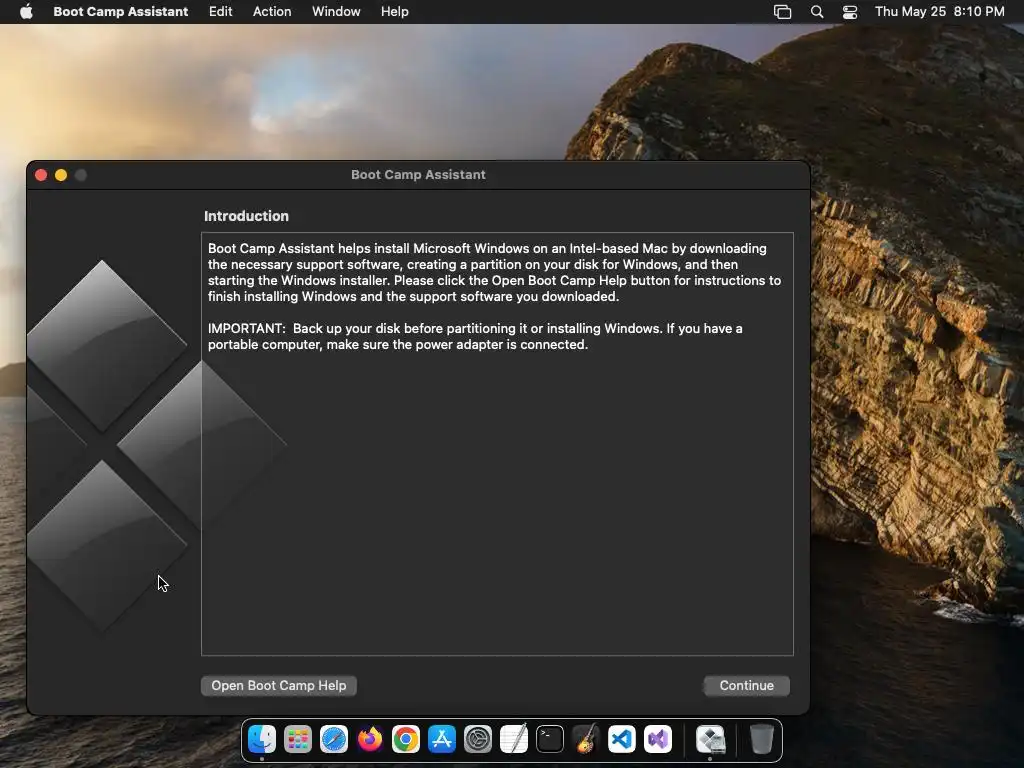
Task: Click Open Boot Camp Help button
Action: pos(279,686)
